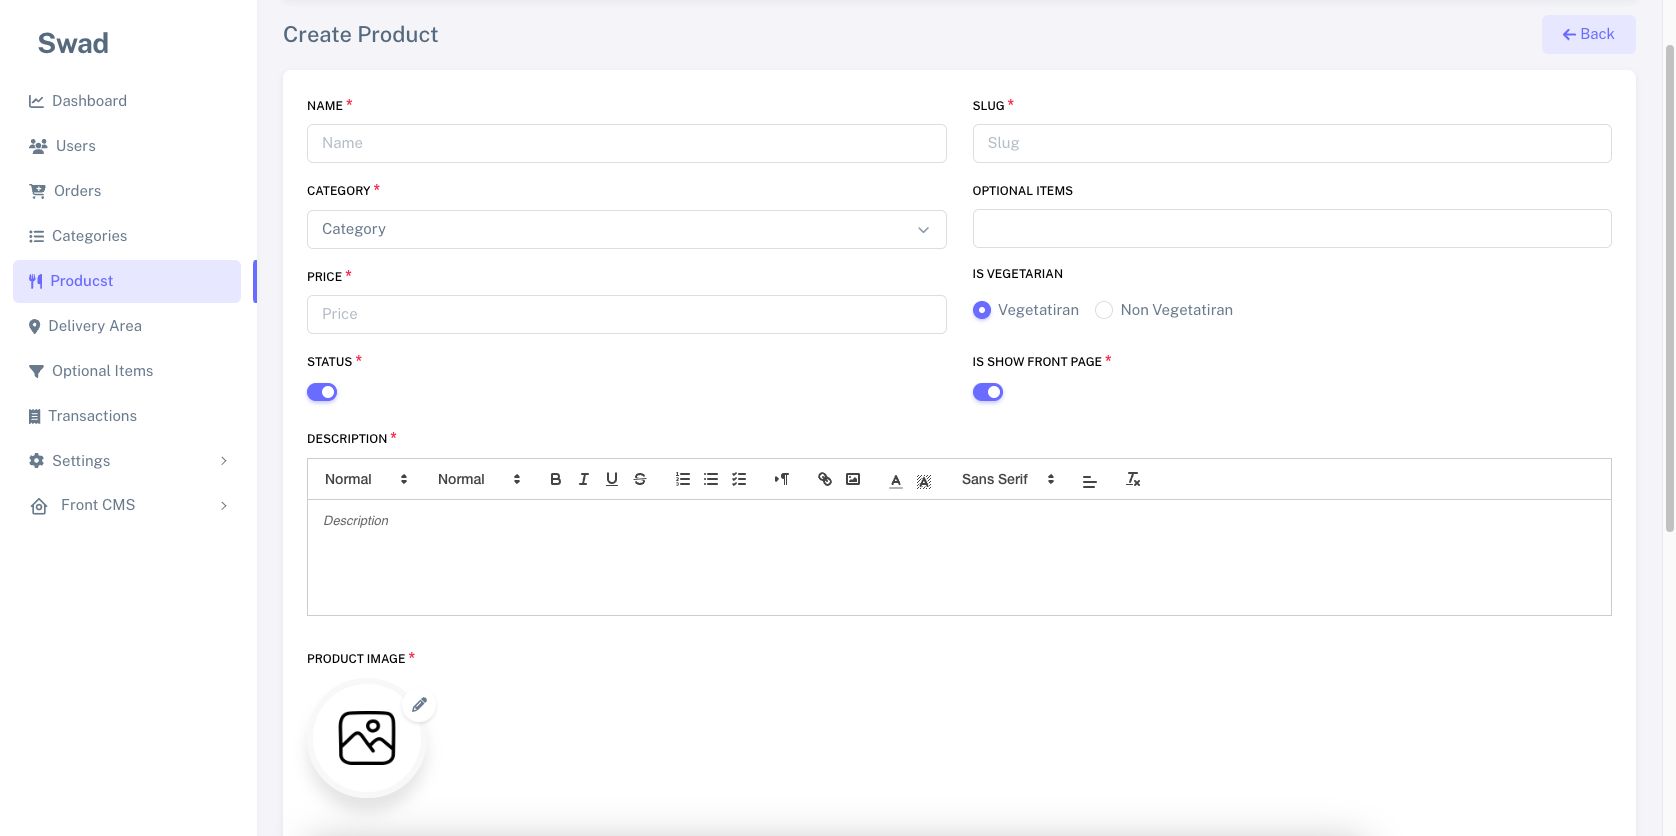Apply strikethrough formatting in editor

[640, 480]
